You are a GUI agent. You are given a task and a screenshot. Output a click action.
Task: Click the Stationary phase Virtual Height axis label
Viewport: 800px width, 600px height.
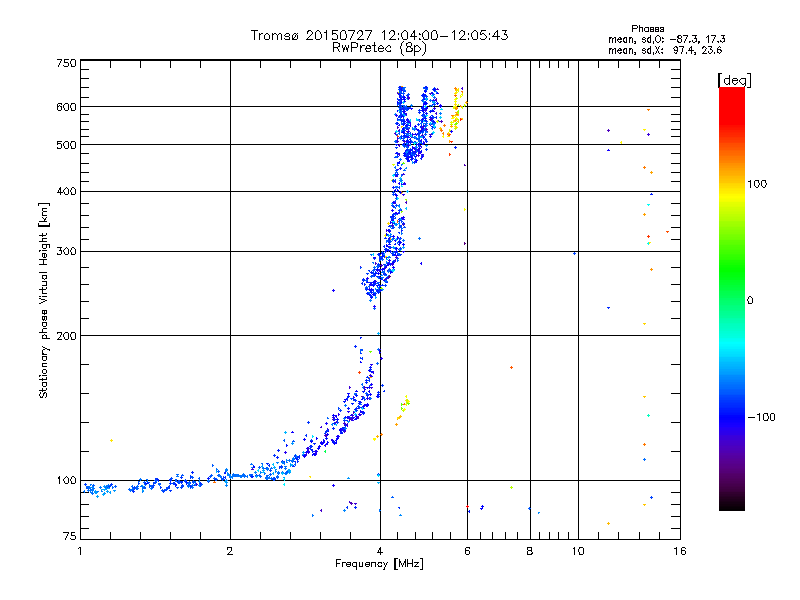click(x=44, y=301)
